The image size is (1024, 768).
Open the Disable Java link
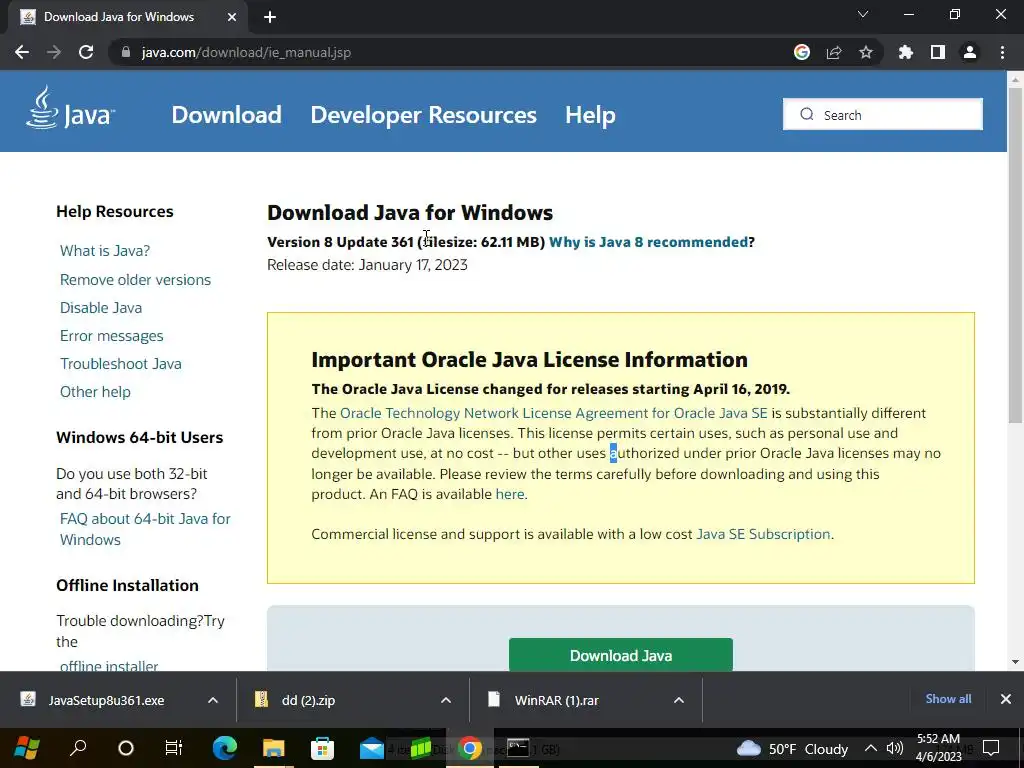[101, 308]
